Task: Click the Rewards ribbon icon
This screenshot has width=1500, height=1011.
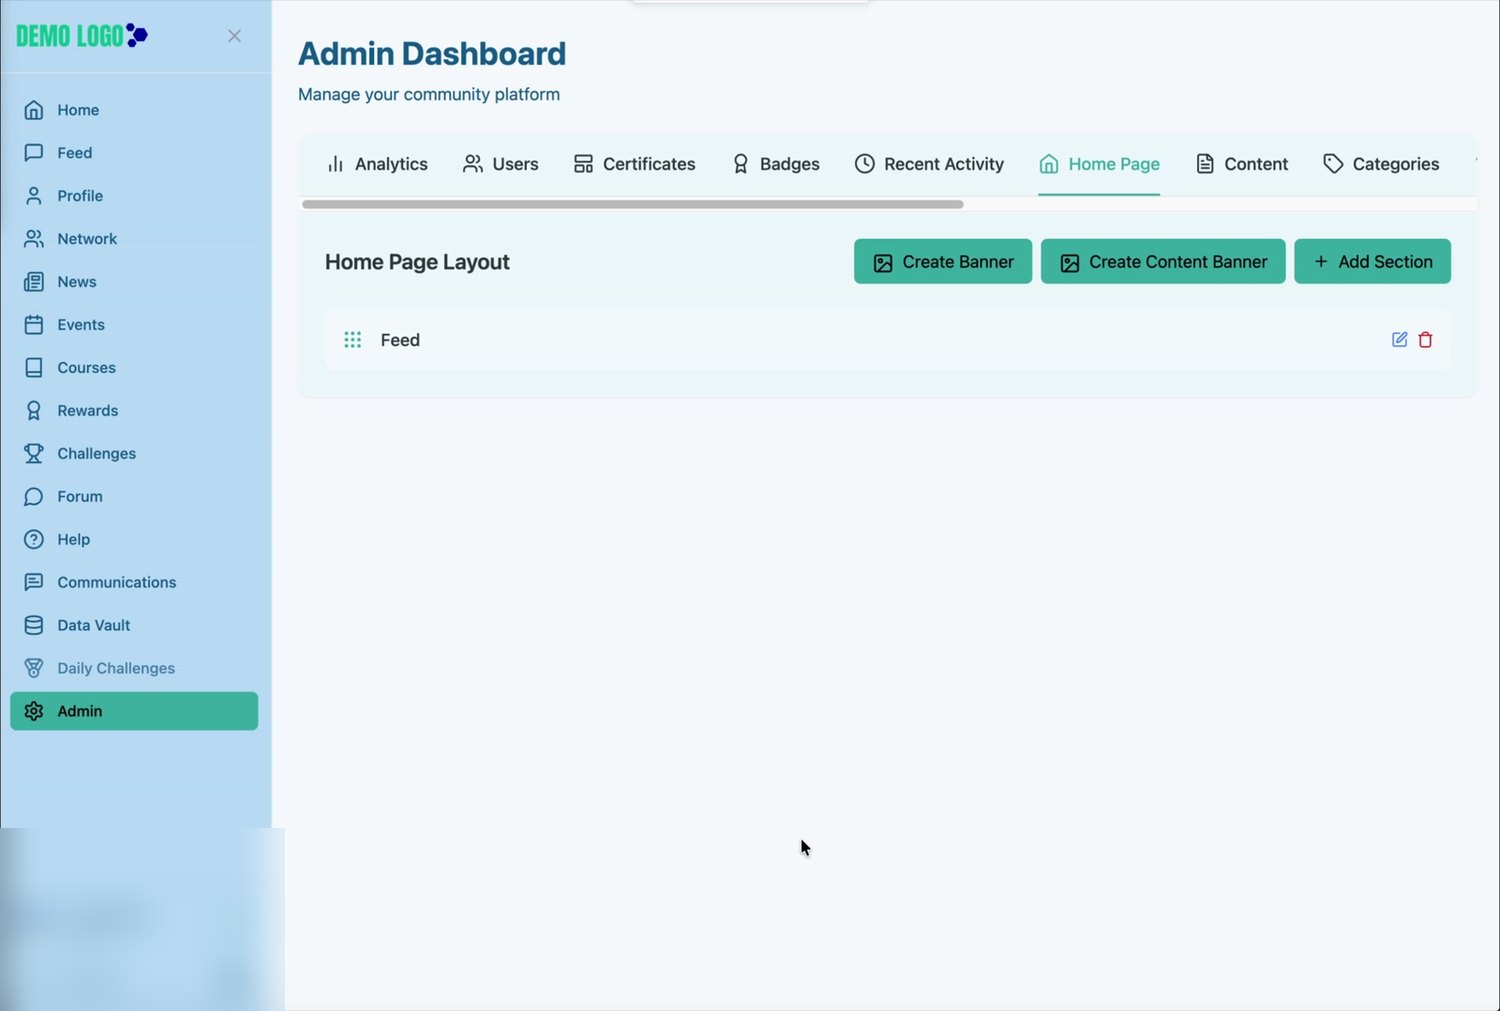Action: [x=34, y=411]
